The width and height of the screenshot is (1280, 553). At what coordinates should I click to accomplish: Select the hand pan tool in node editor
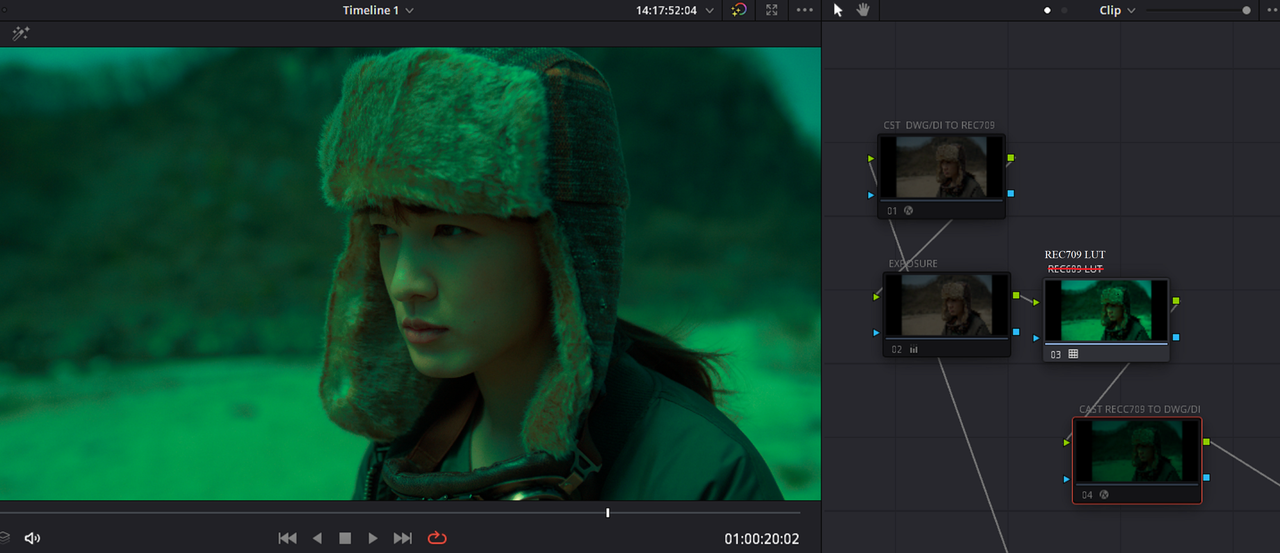[x=862, y=10]
